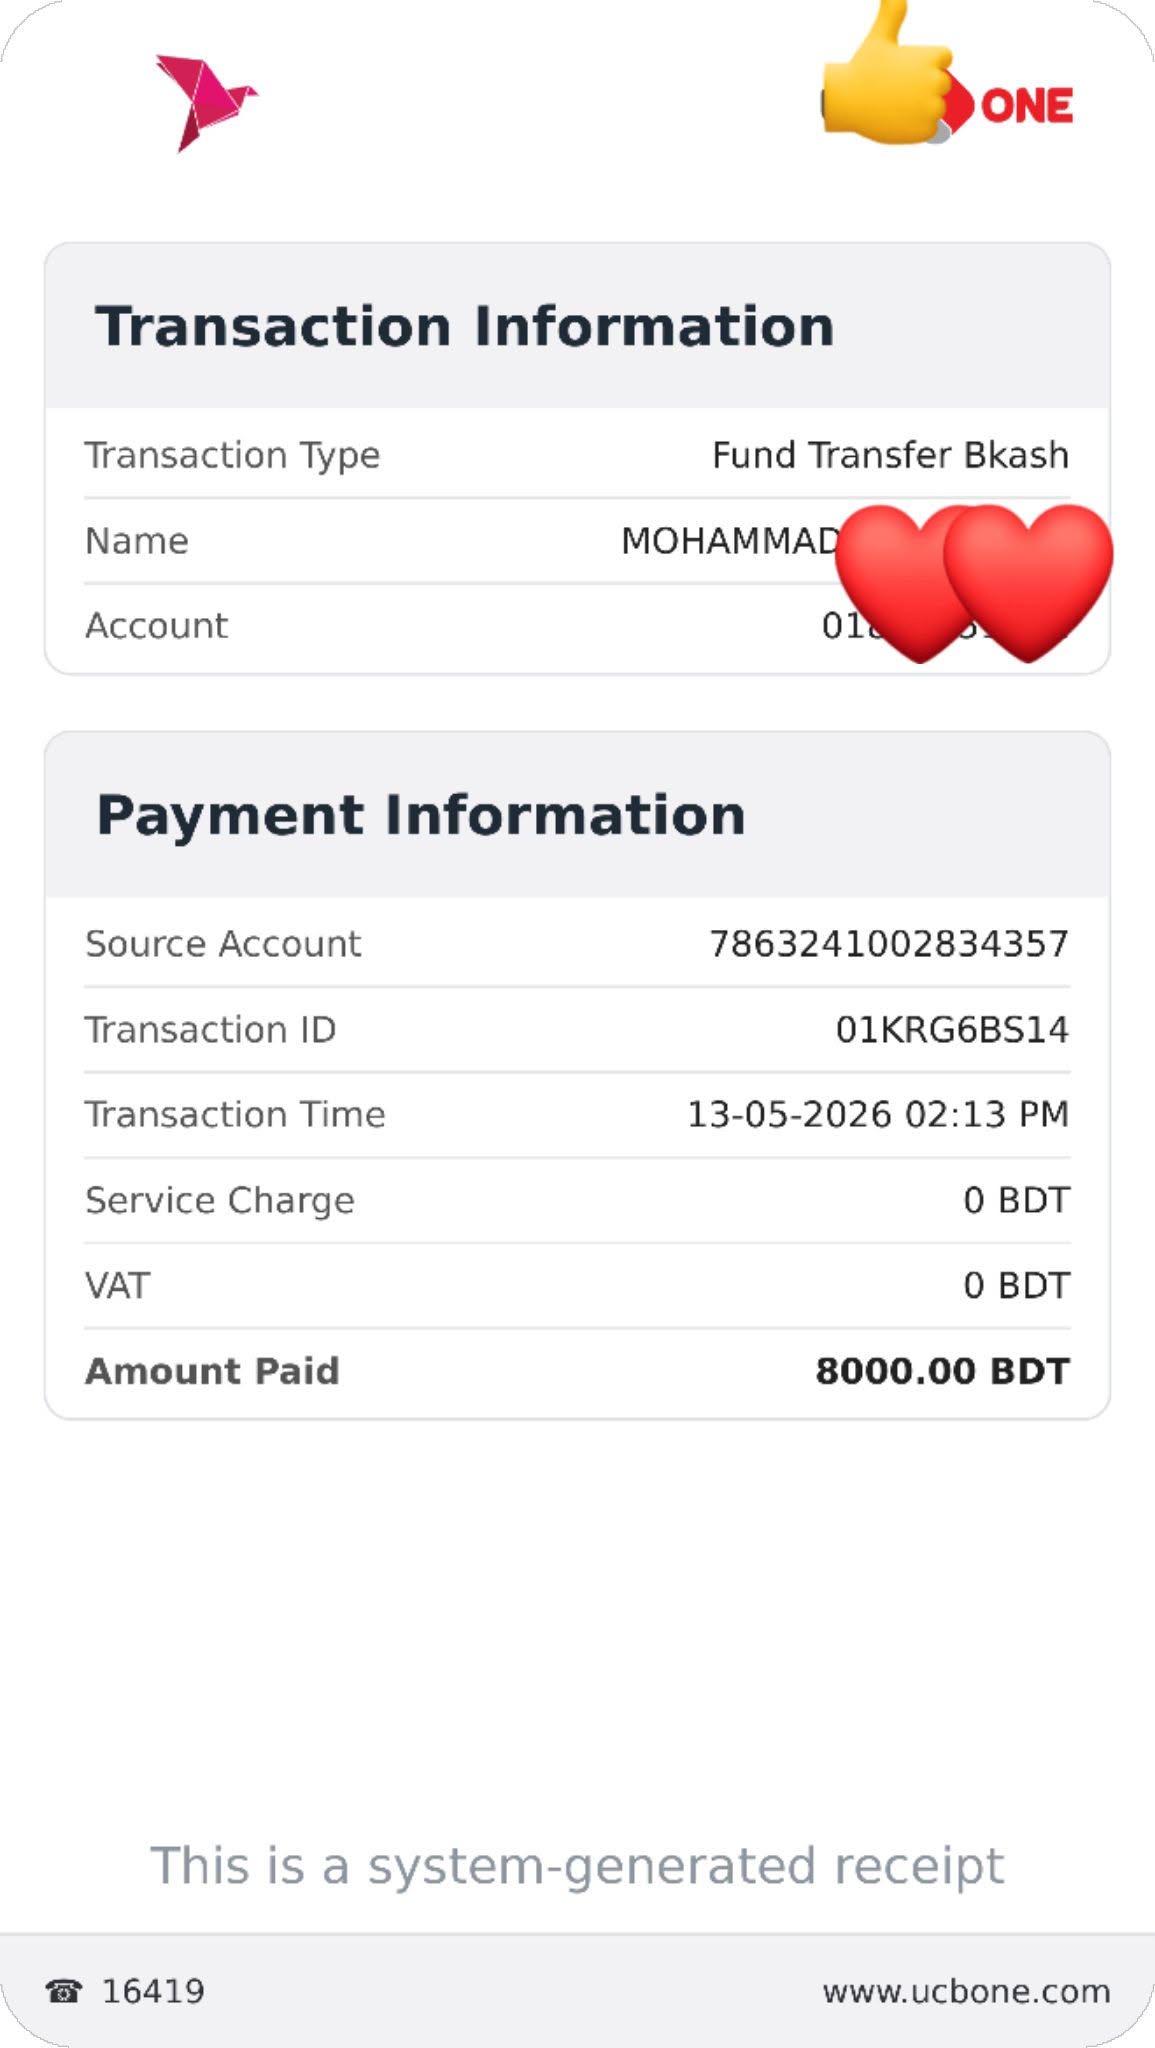Click the Fund Transfer Bkash value

(890, 455)
